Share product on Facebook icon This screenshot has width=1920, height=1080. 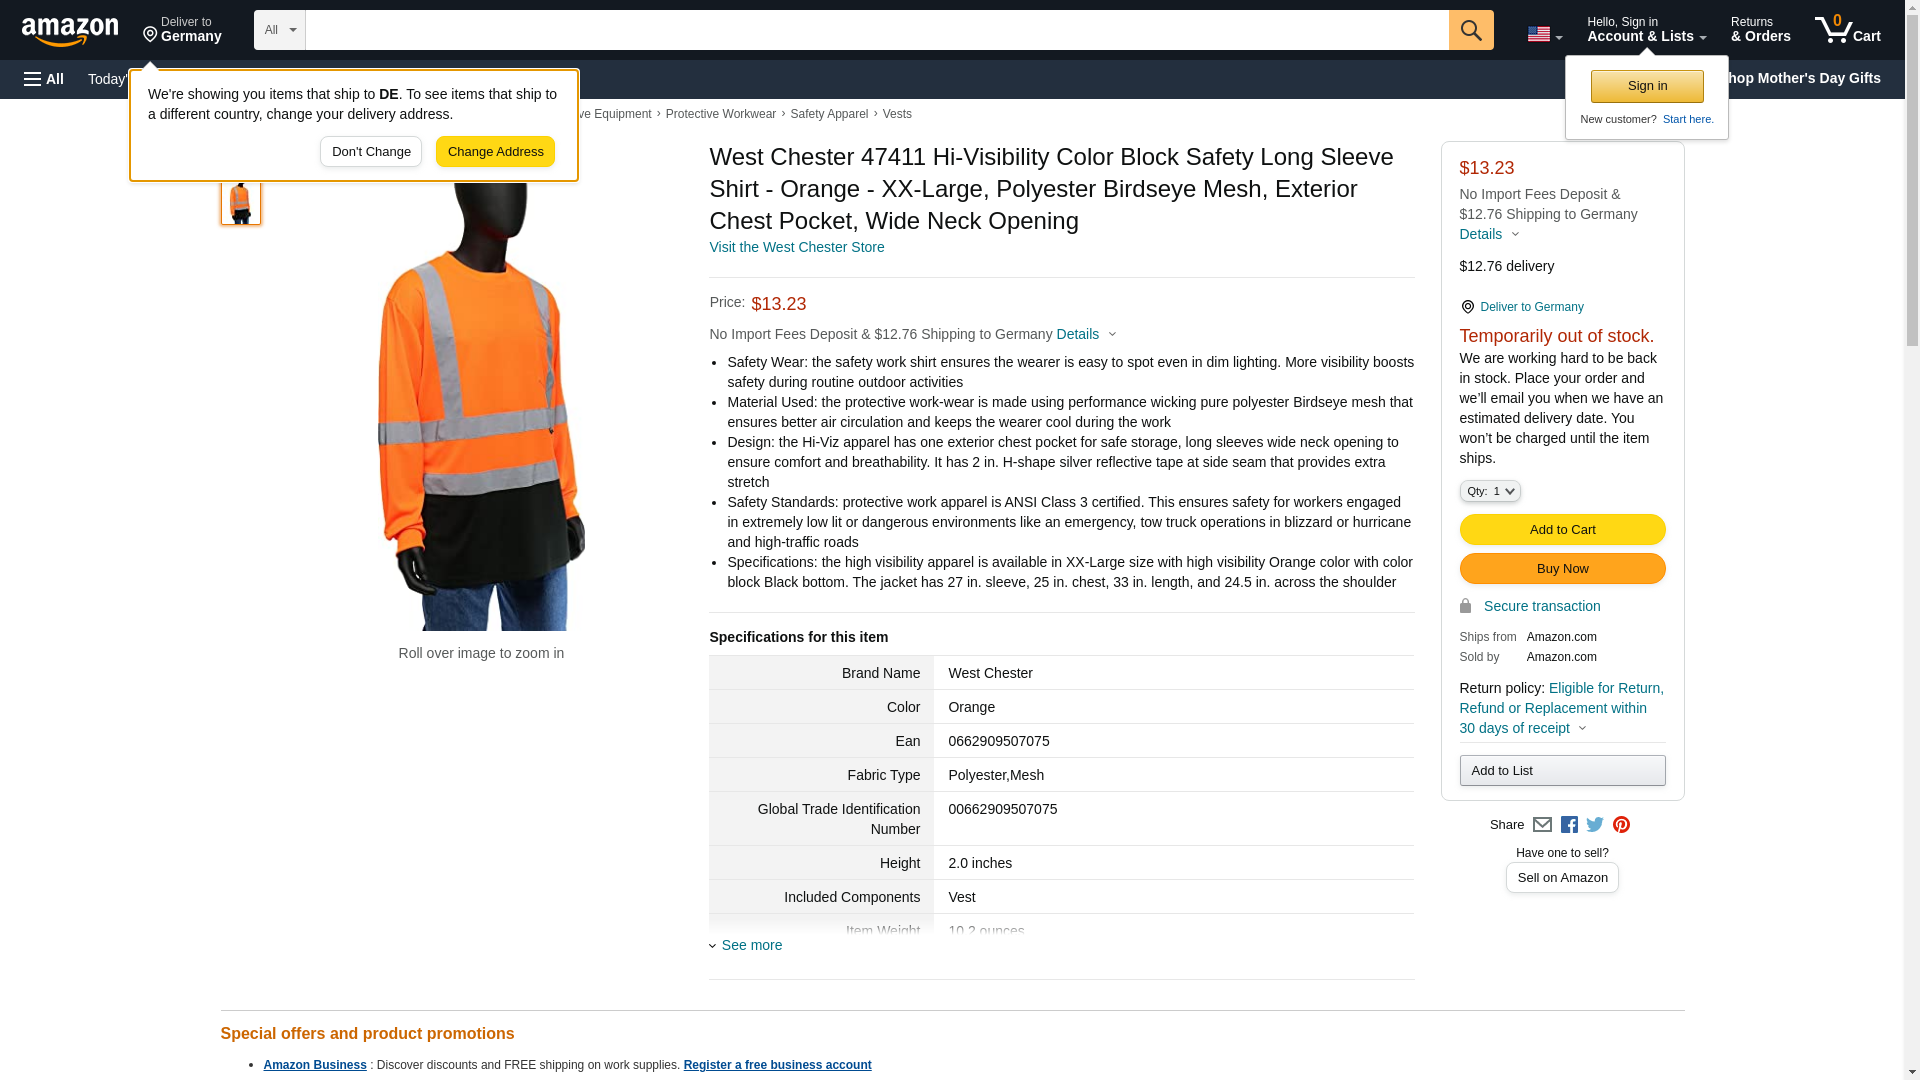(1569, 825)
